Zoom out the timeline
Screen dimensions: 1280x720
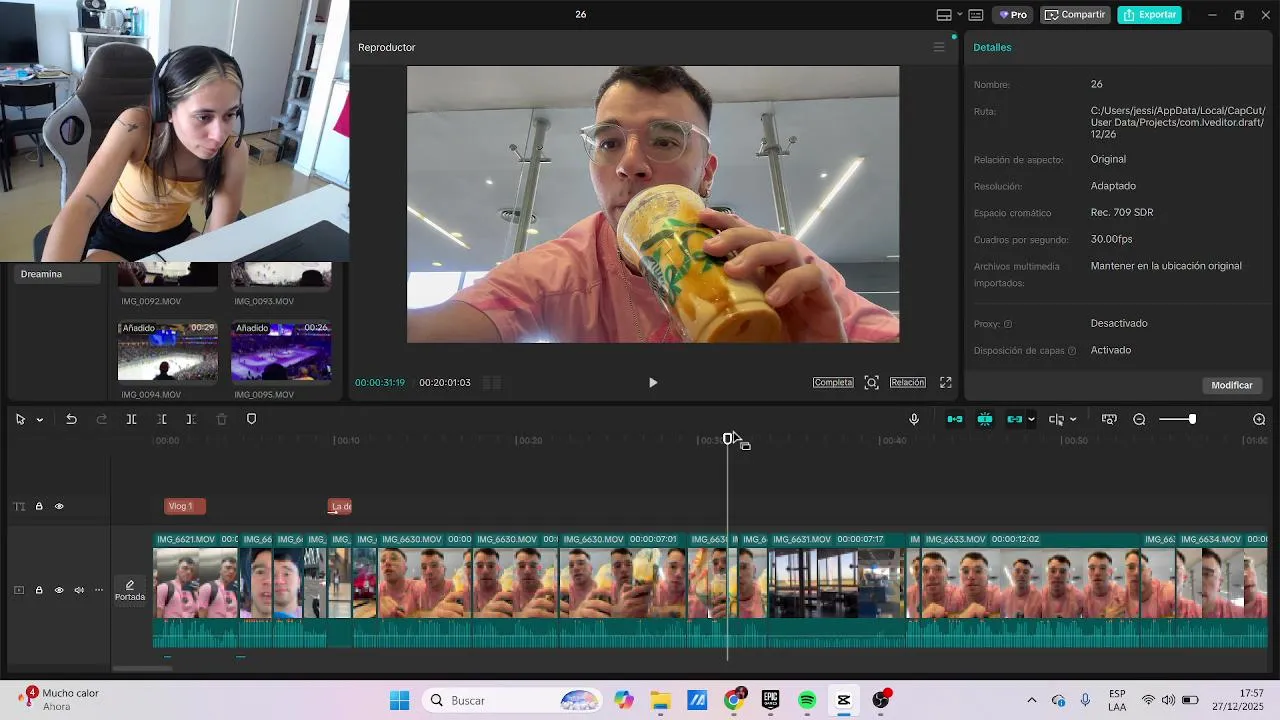click(1139, 419)
